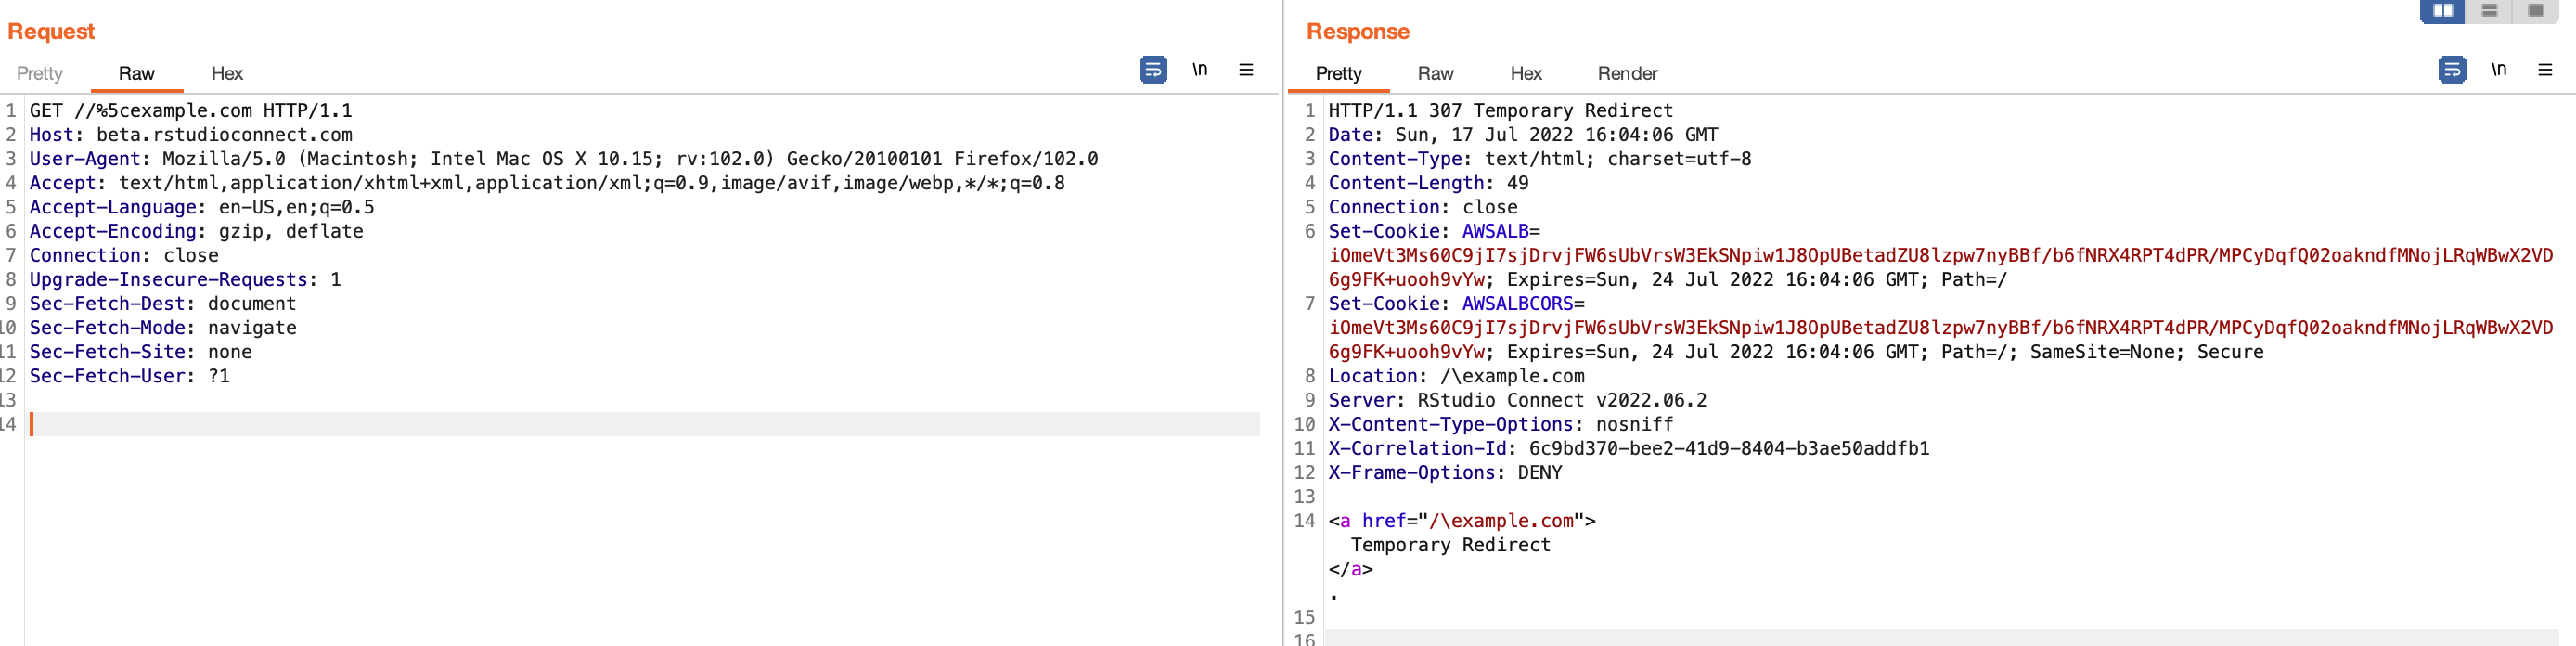2576x646 pixels.
Task: Select the Response Pretty tab
Action: pos(1338,74)
